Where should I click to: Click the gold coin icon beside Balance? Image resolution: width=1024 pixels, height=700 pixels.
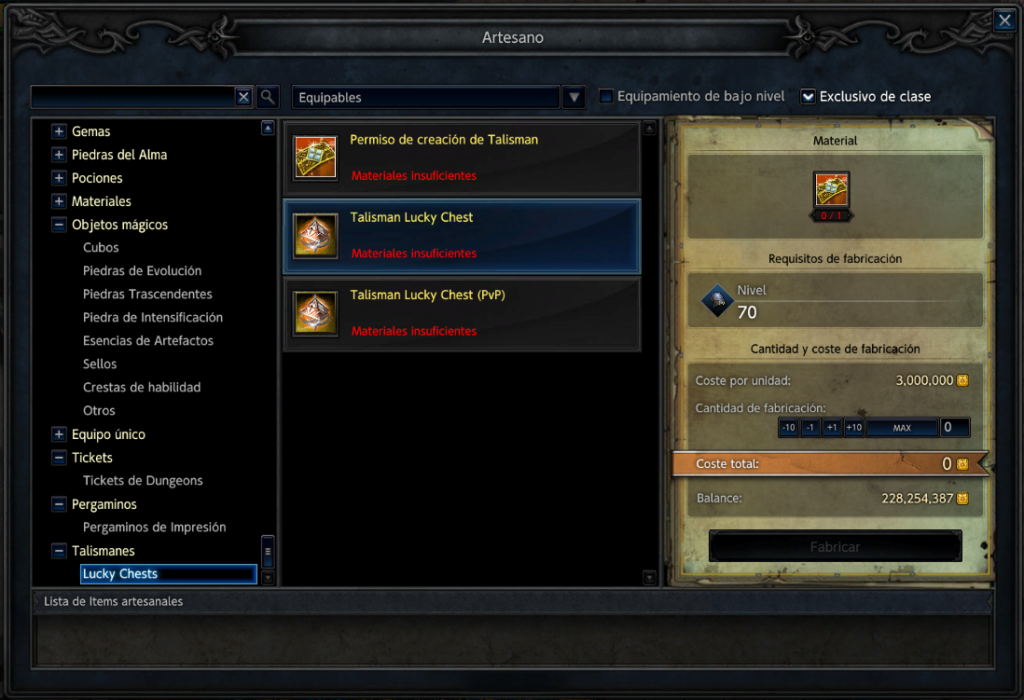click(x=963, y=498)
